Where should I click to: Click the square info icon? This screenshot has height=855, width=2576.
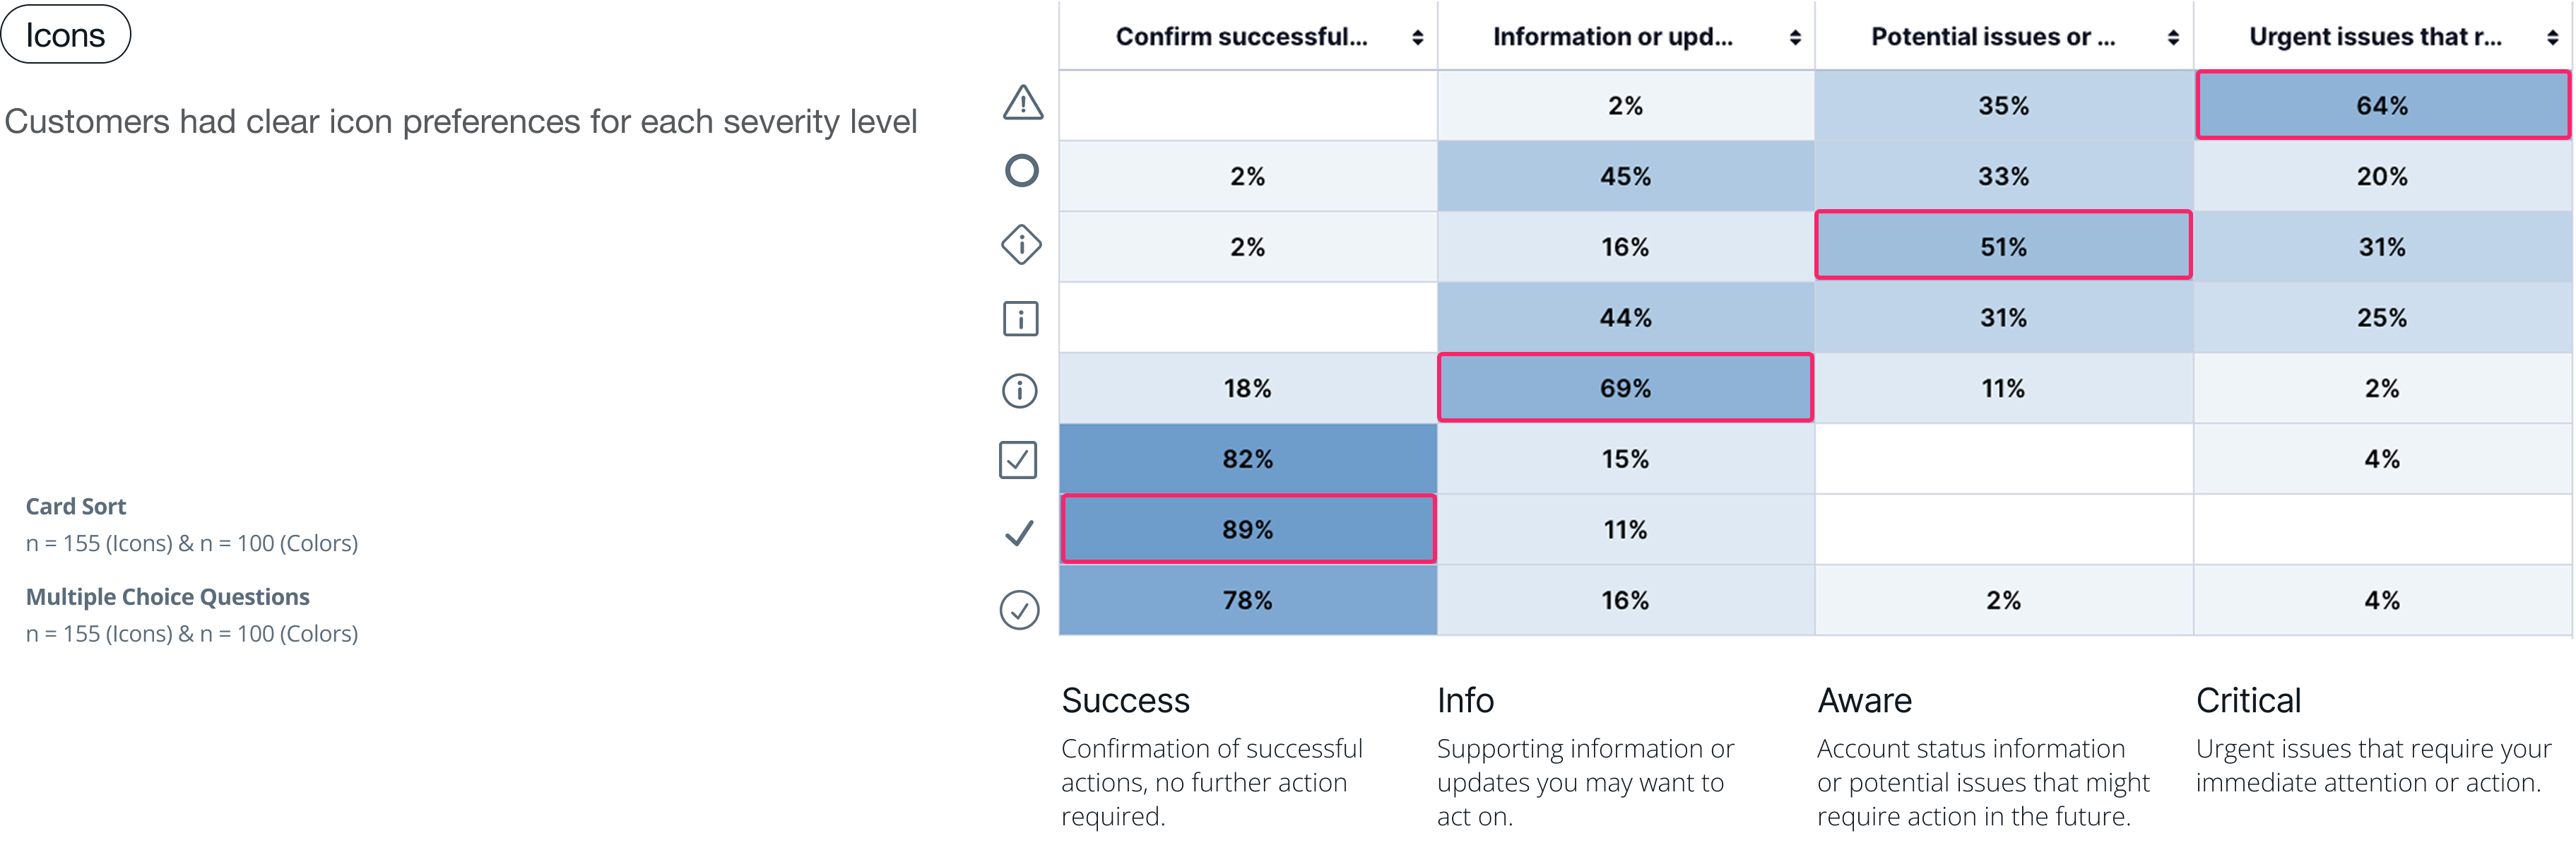[x=1020, y=319]
